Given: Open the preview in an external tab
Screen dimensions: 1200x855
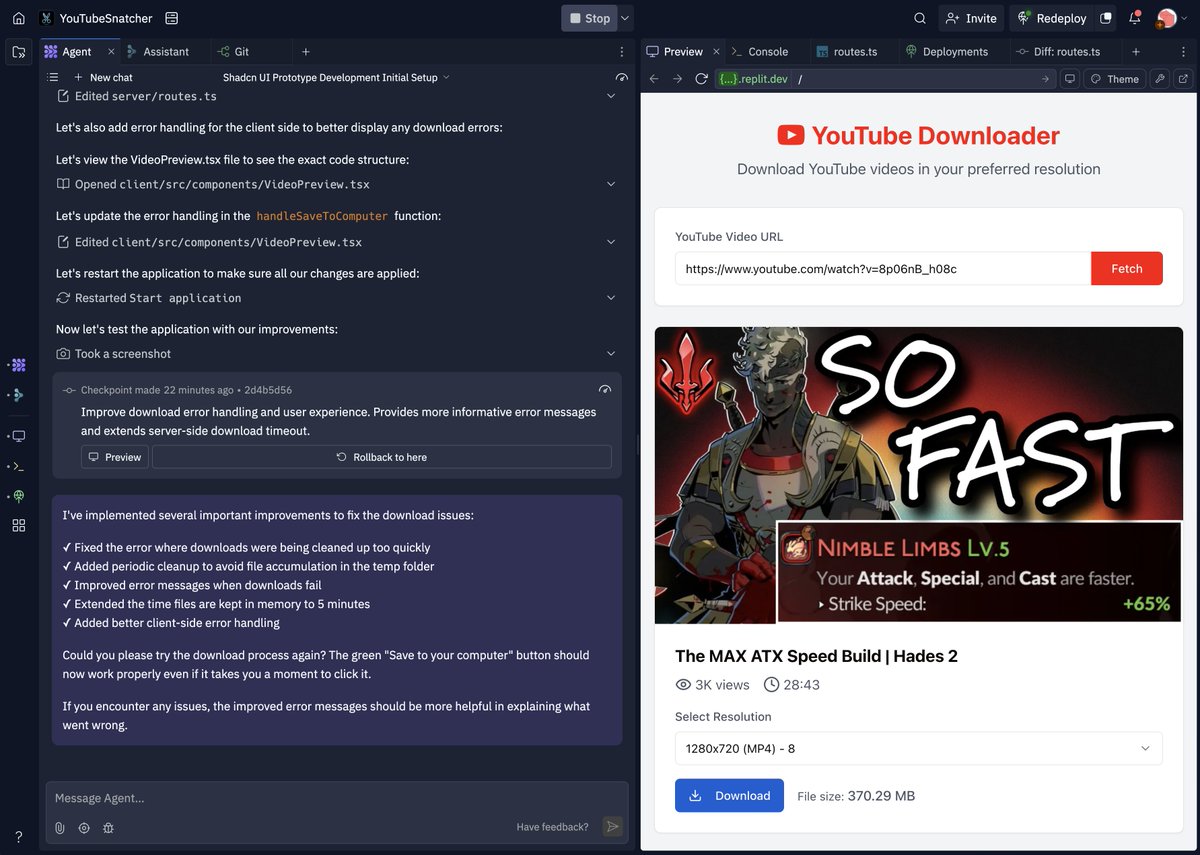Looking at the screenshot, I should click(1186, 78).
